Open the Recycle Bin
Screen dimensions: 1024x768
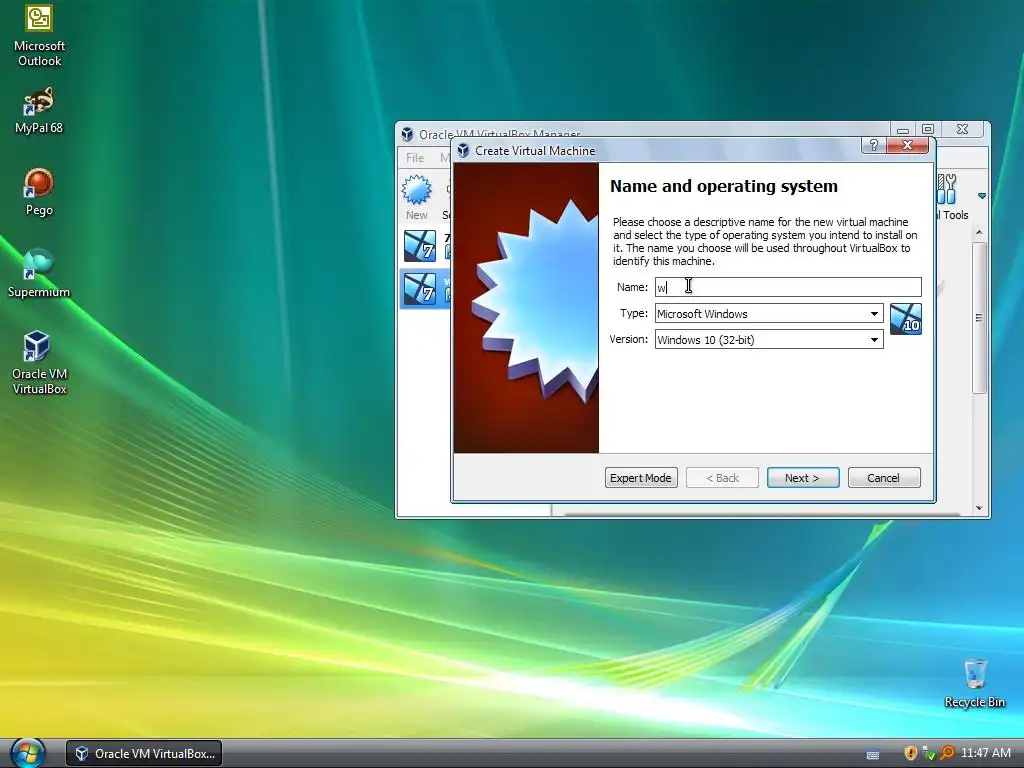974,683
